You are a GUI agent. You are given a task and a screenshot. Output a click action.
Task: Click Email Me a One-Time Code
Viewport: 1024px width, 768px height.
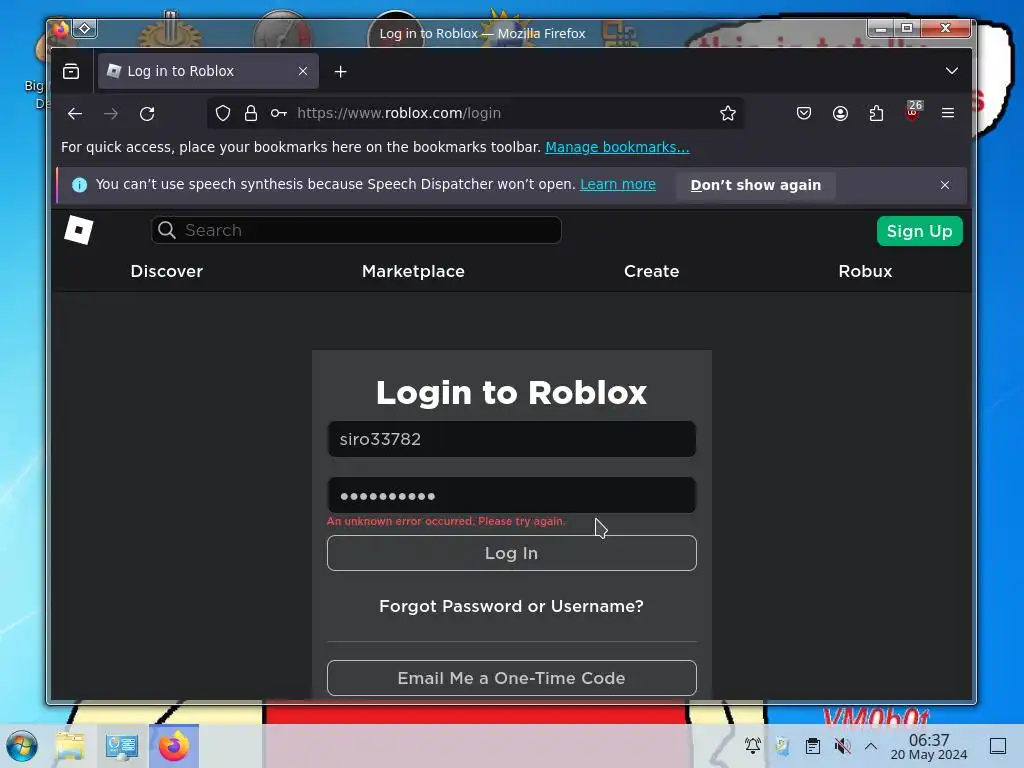(511, 678)
